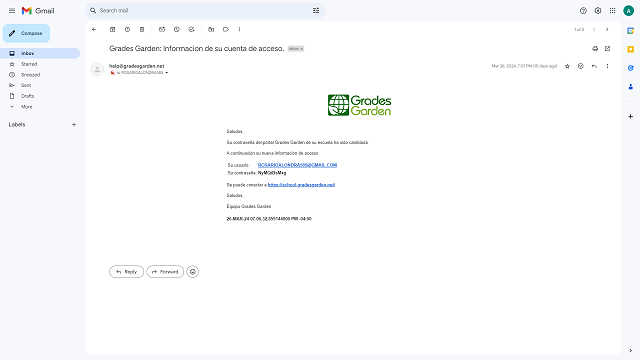
Task: Open the school.gradesgarden.net link
Action: [x=301, y=185]
